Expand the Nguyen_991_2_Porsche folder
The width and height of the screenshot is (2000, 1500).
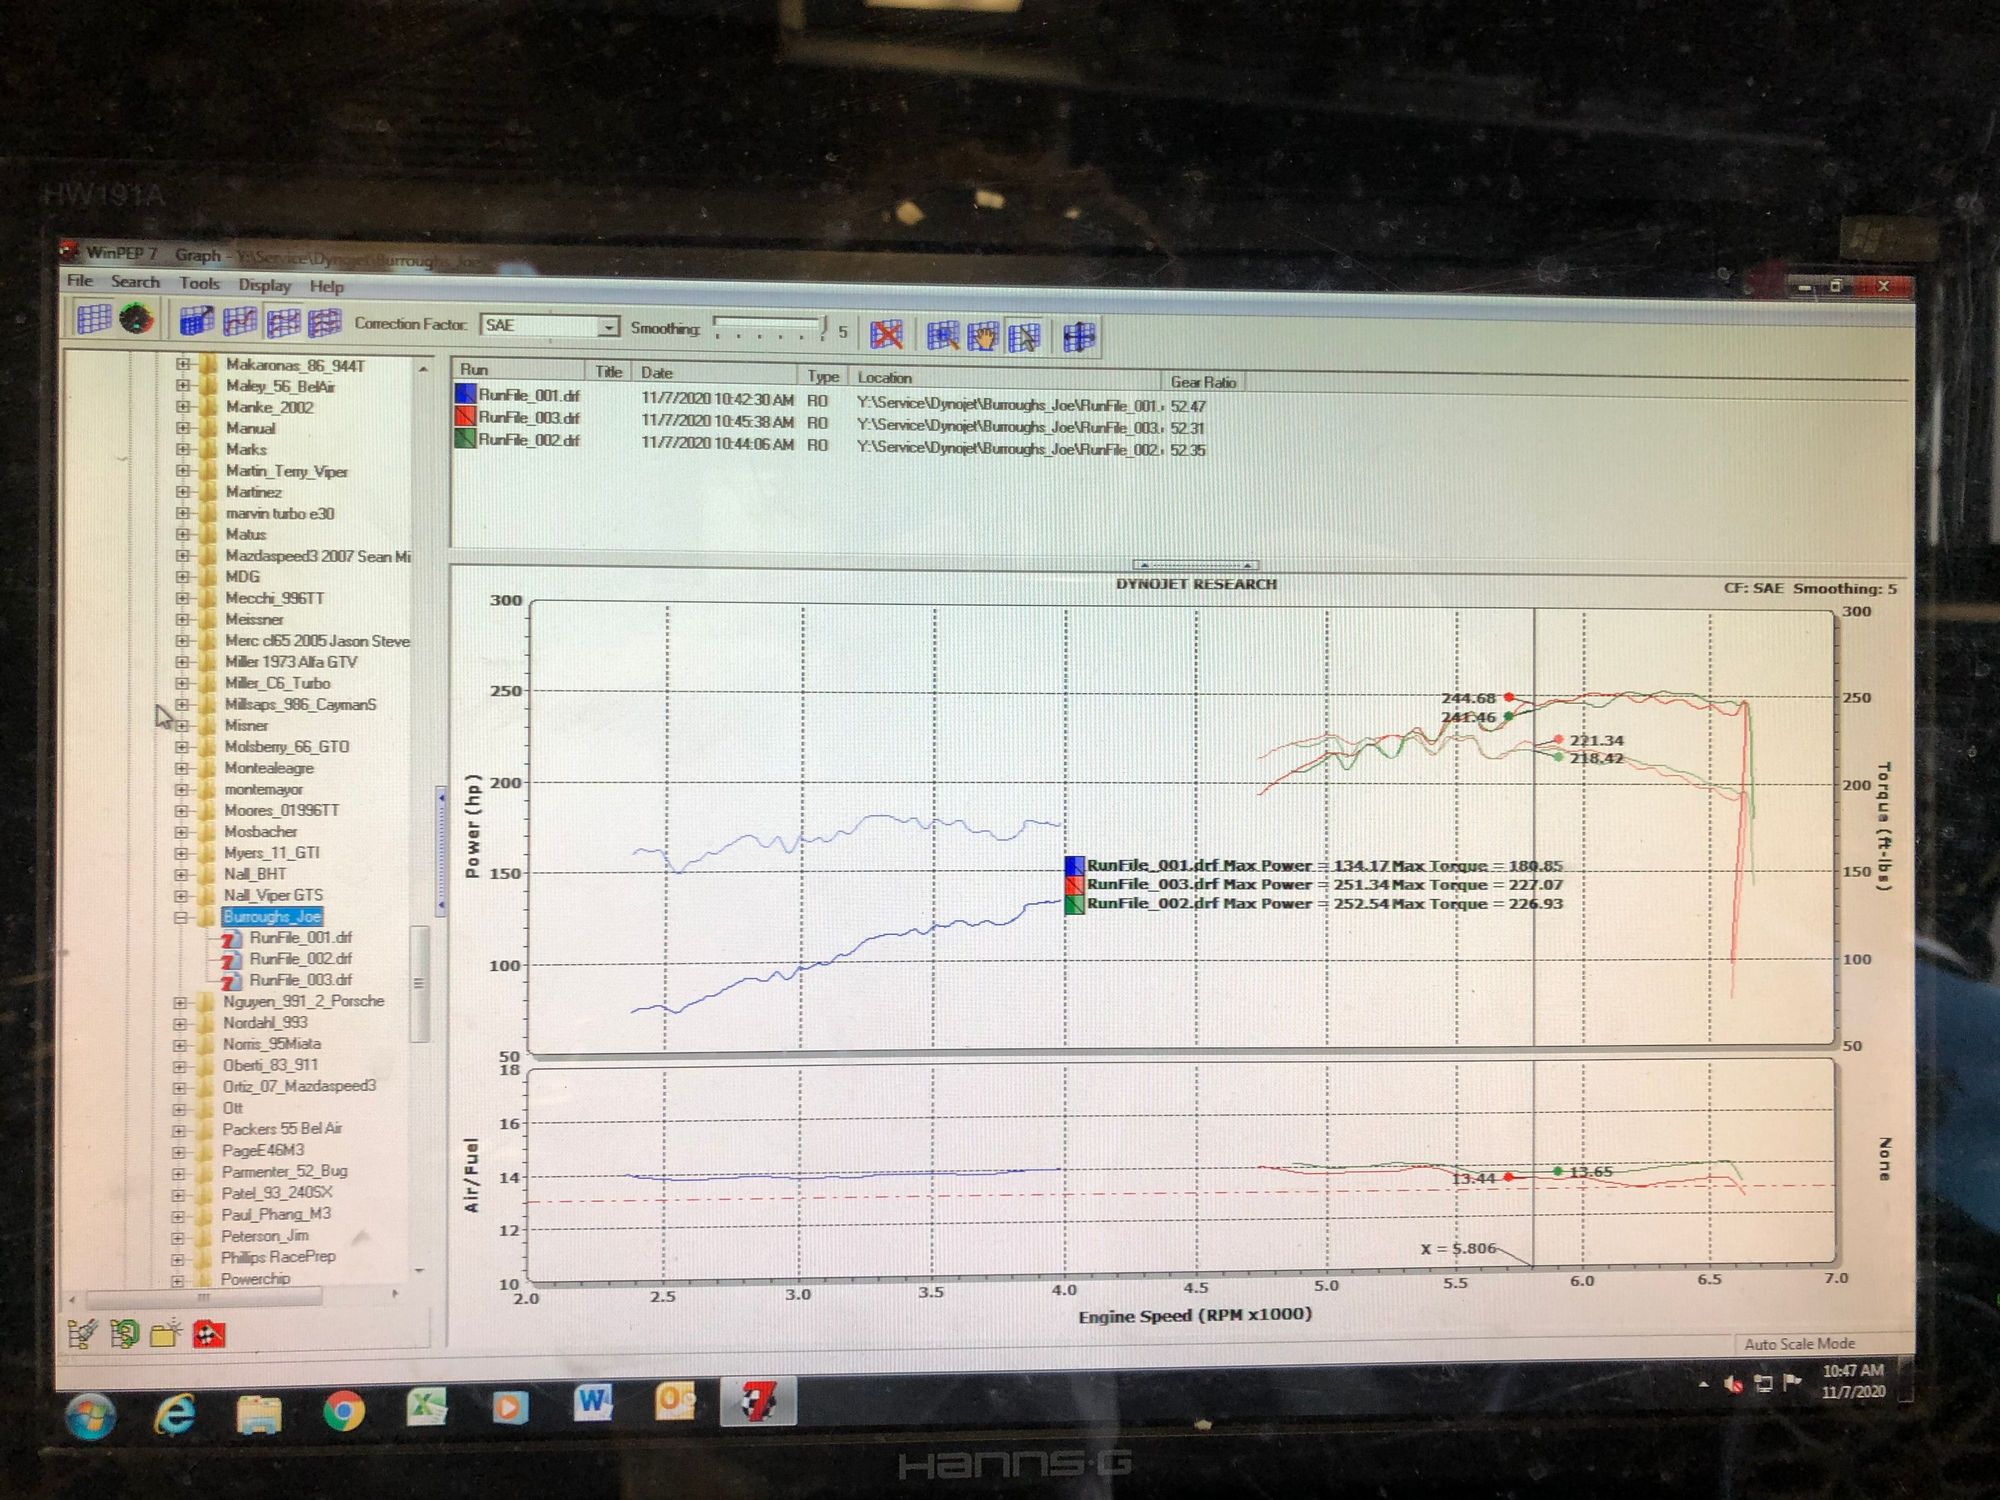tap(180, 1001)
